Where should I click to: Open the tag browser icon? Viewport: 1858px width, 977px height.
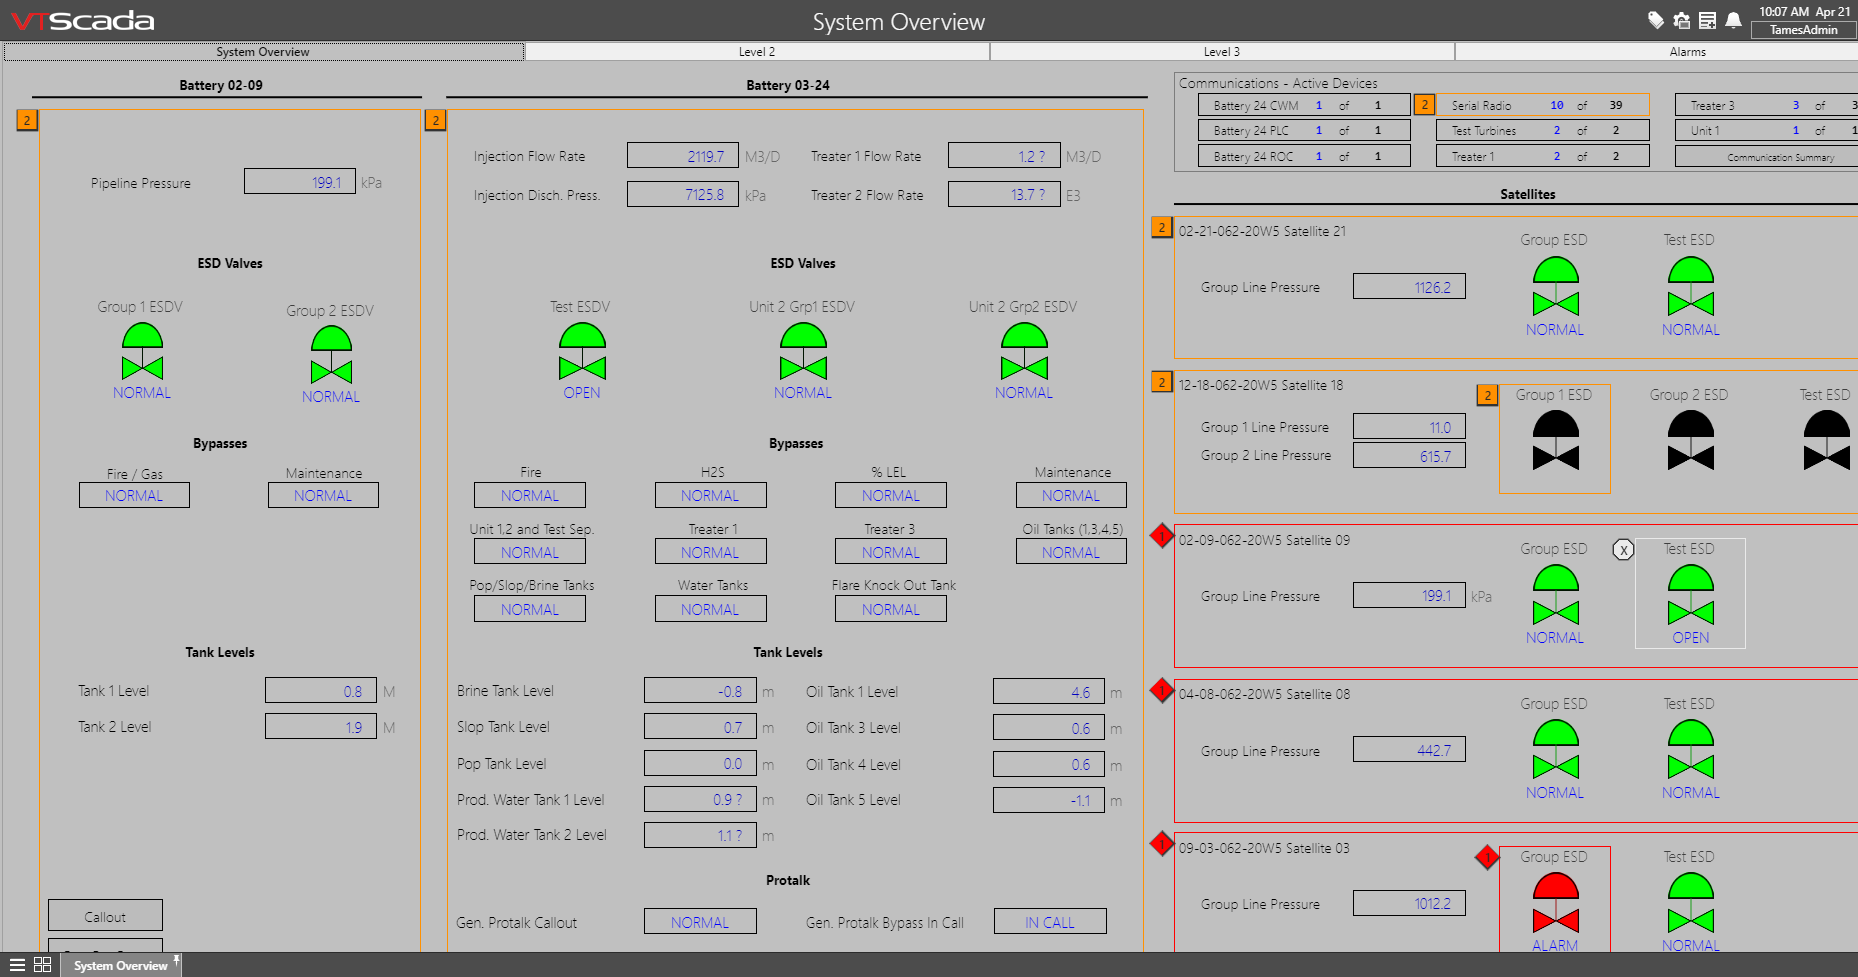pyautogui.click(x=1656, y=20)
